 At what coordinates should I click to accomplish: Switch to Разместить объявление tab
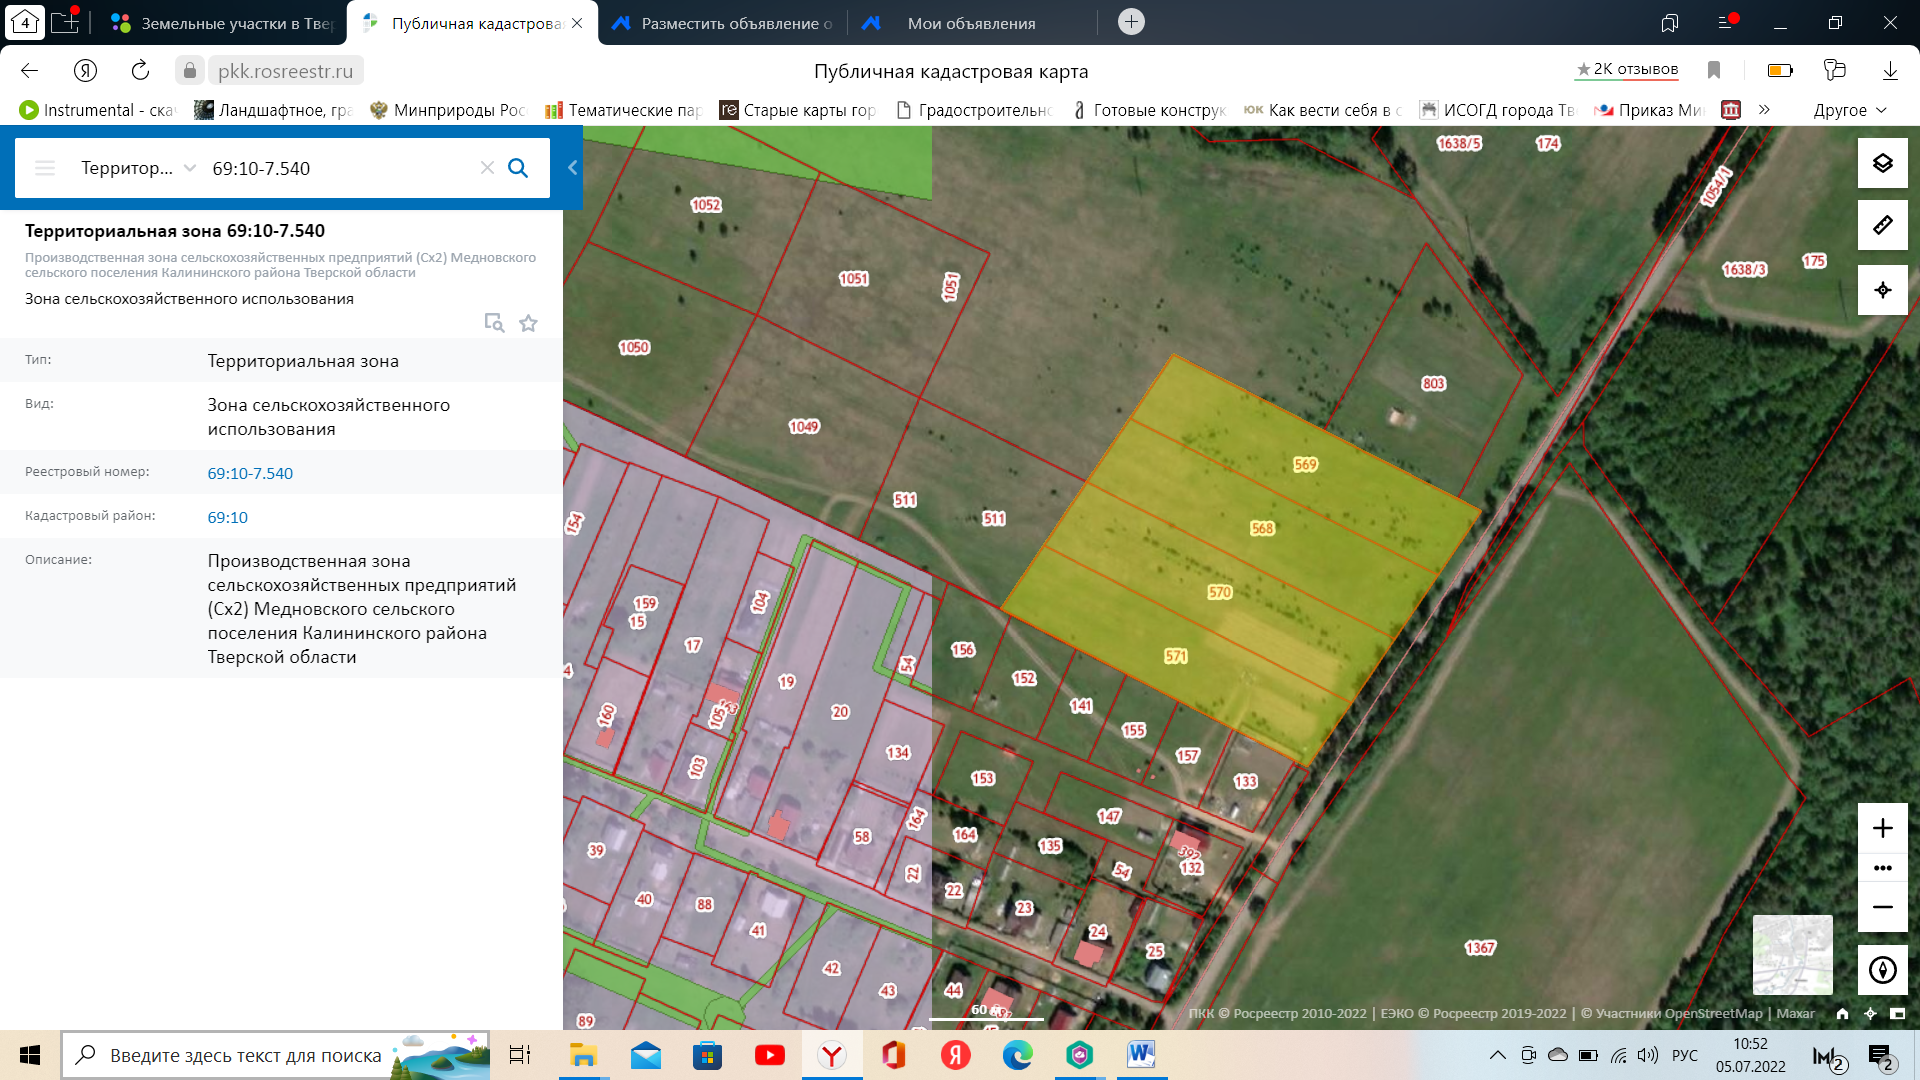(x=735, y=23)
